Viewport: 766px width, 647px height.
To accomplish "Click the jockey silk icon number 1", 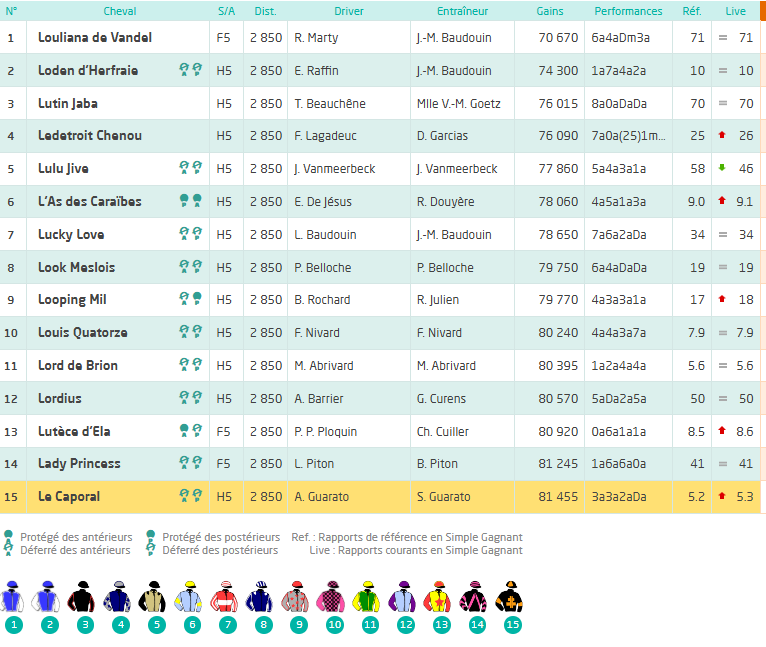I will click(x=13, y=597).
